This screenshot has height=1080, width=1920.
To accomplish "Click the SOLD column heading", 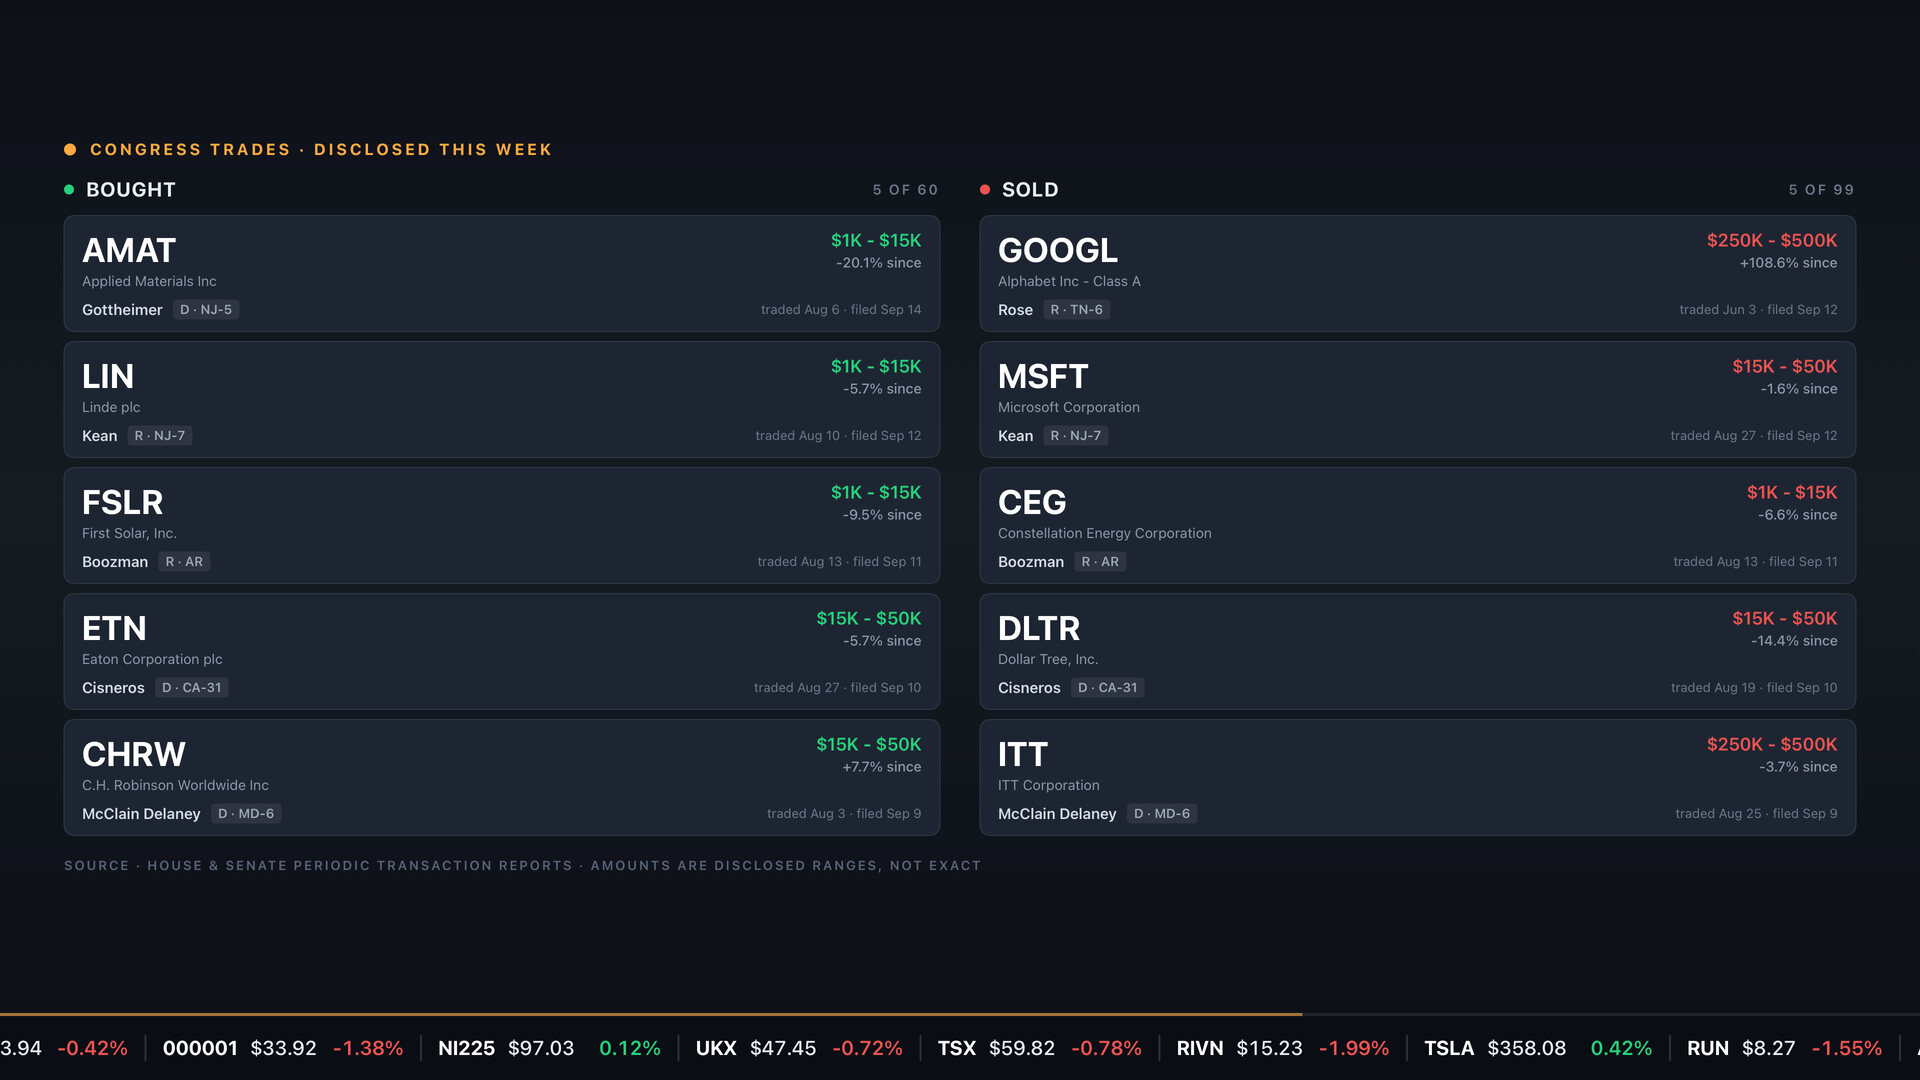I will coord(1030,190).
